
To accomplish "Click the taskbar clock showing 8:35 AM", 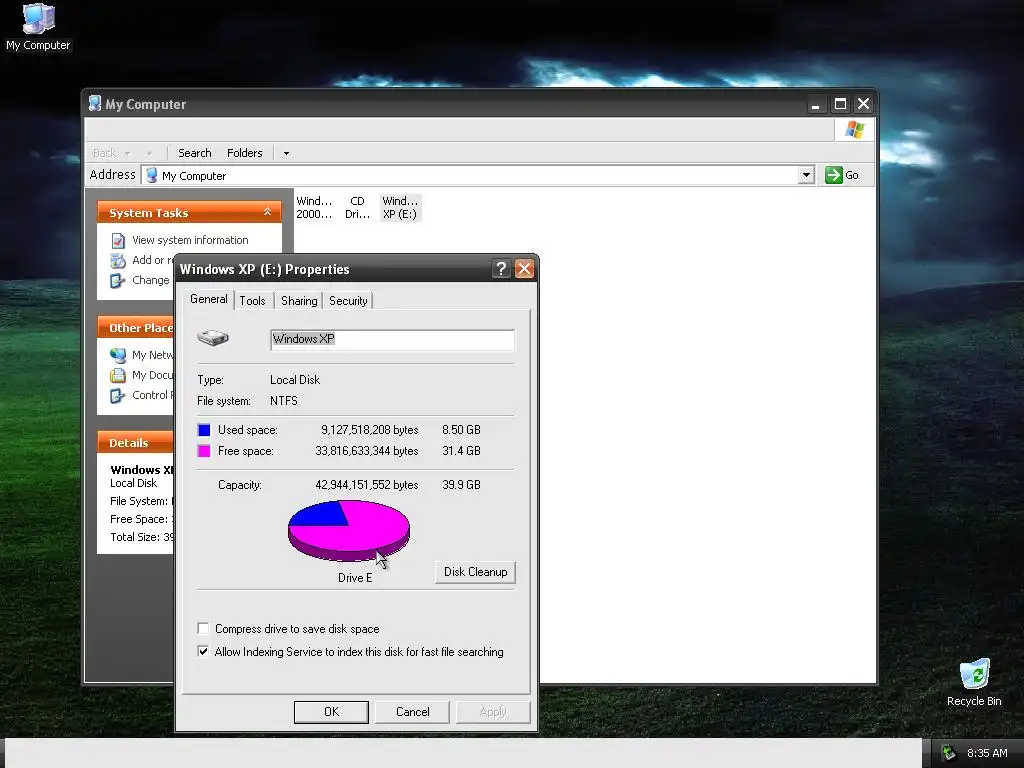I will [x=987, y=753].
